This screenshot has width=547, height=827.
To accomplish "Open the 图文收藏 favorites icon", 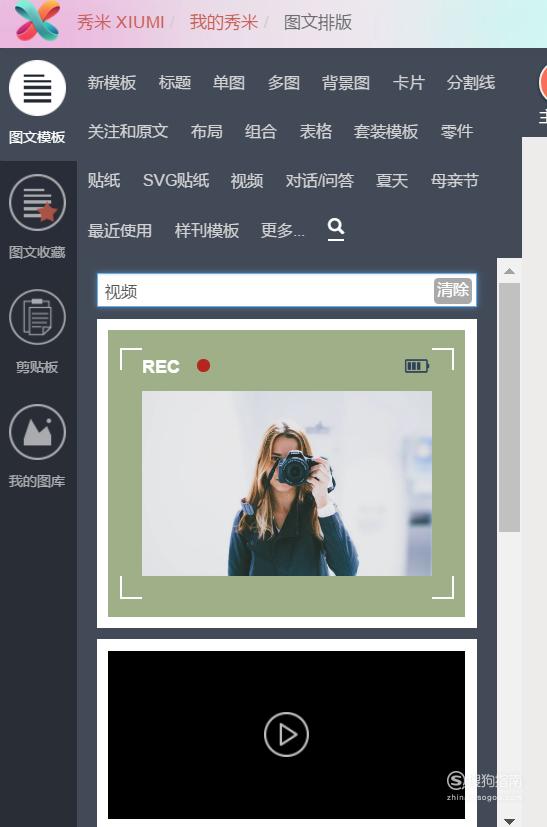I will [x=37, y=203].
